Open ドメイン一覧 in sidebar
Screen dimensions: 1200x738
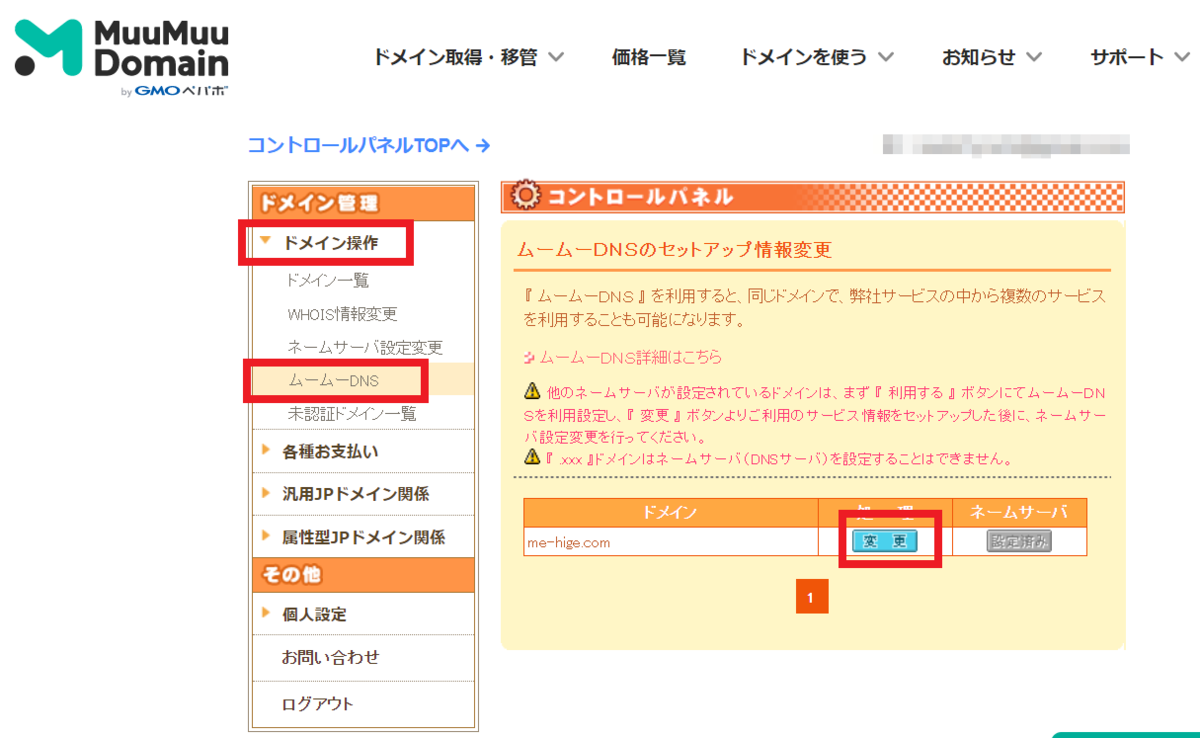[x=328, y=281]
